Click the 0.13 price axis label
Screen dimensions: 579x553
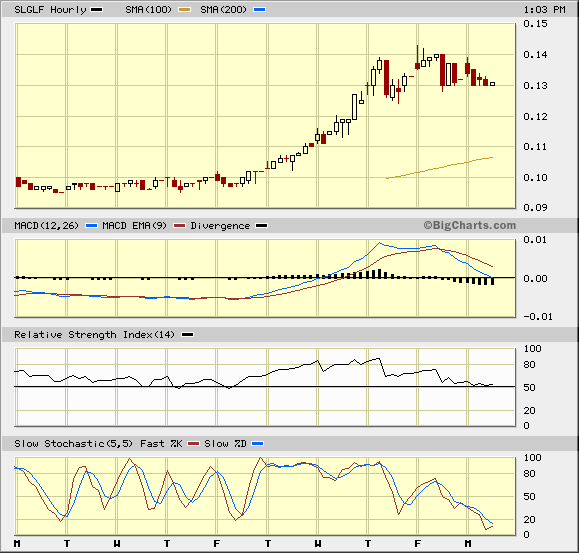coord(535,86)
